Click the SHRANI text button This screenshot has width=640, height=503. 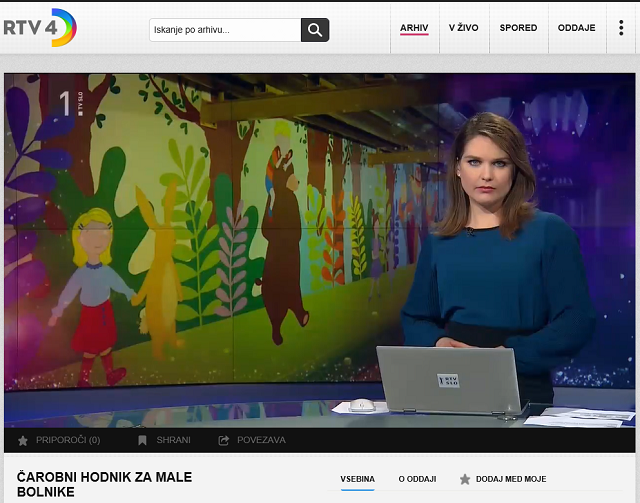point(173,440)
